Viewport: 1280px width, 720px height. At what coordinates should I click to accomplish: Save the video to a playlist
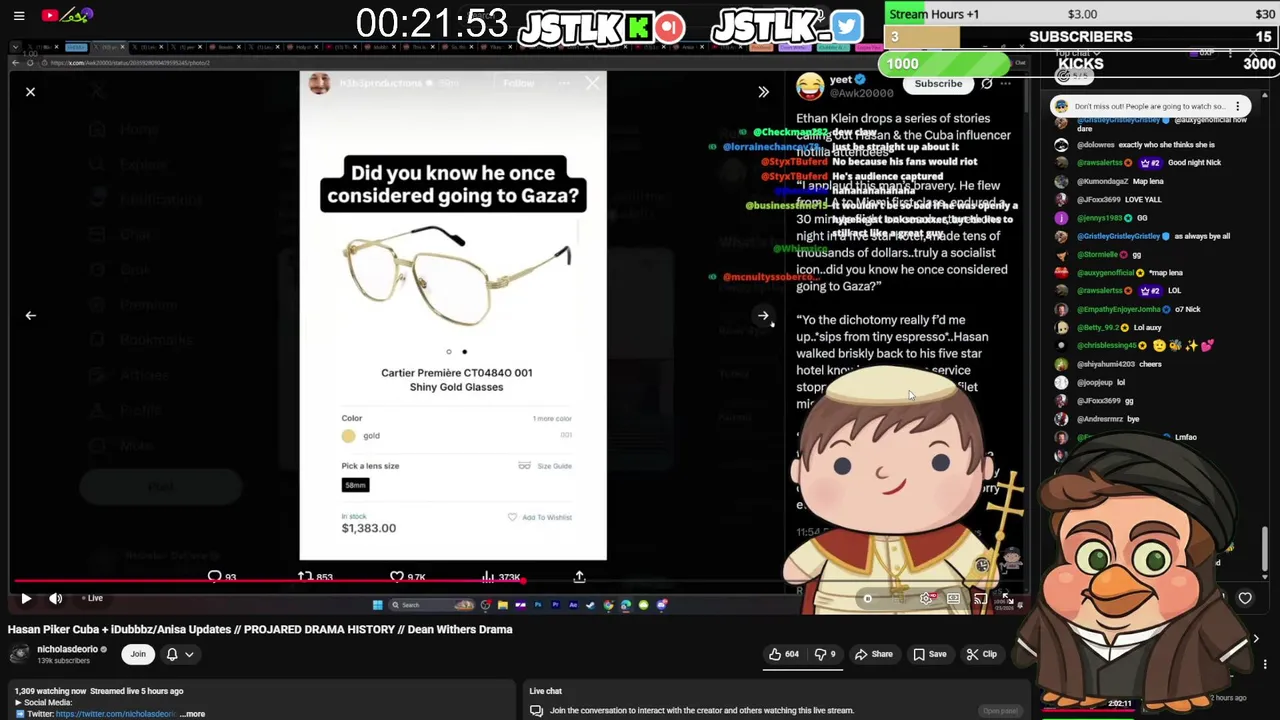pos(929,654)
